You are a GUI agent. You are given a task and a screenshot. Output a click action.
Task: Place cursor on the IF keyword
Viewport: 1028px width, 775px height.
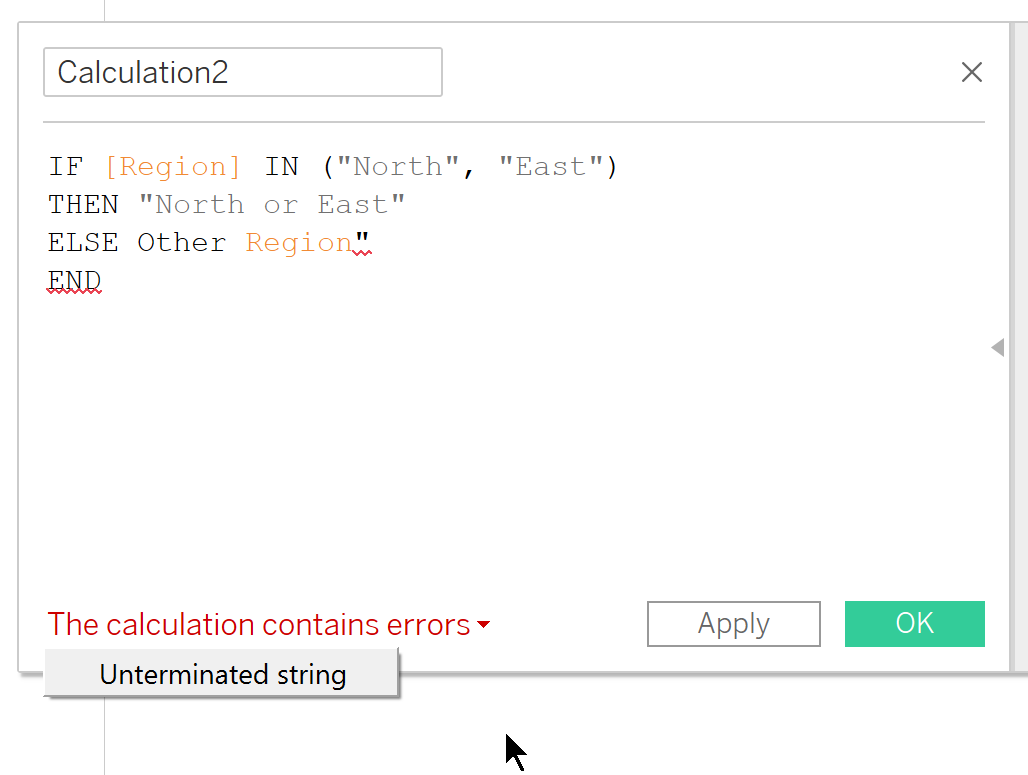coord(65,166)
